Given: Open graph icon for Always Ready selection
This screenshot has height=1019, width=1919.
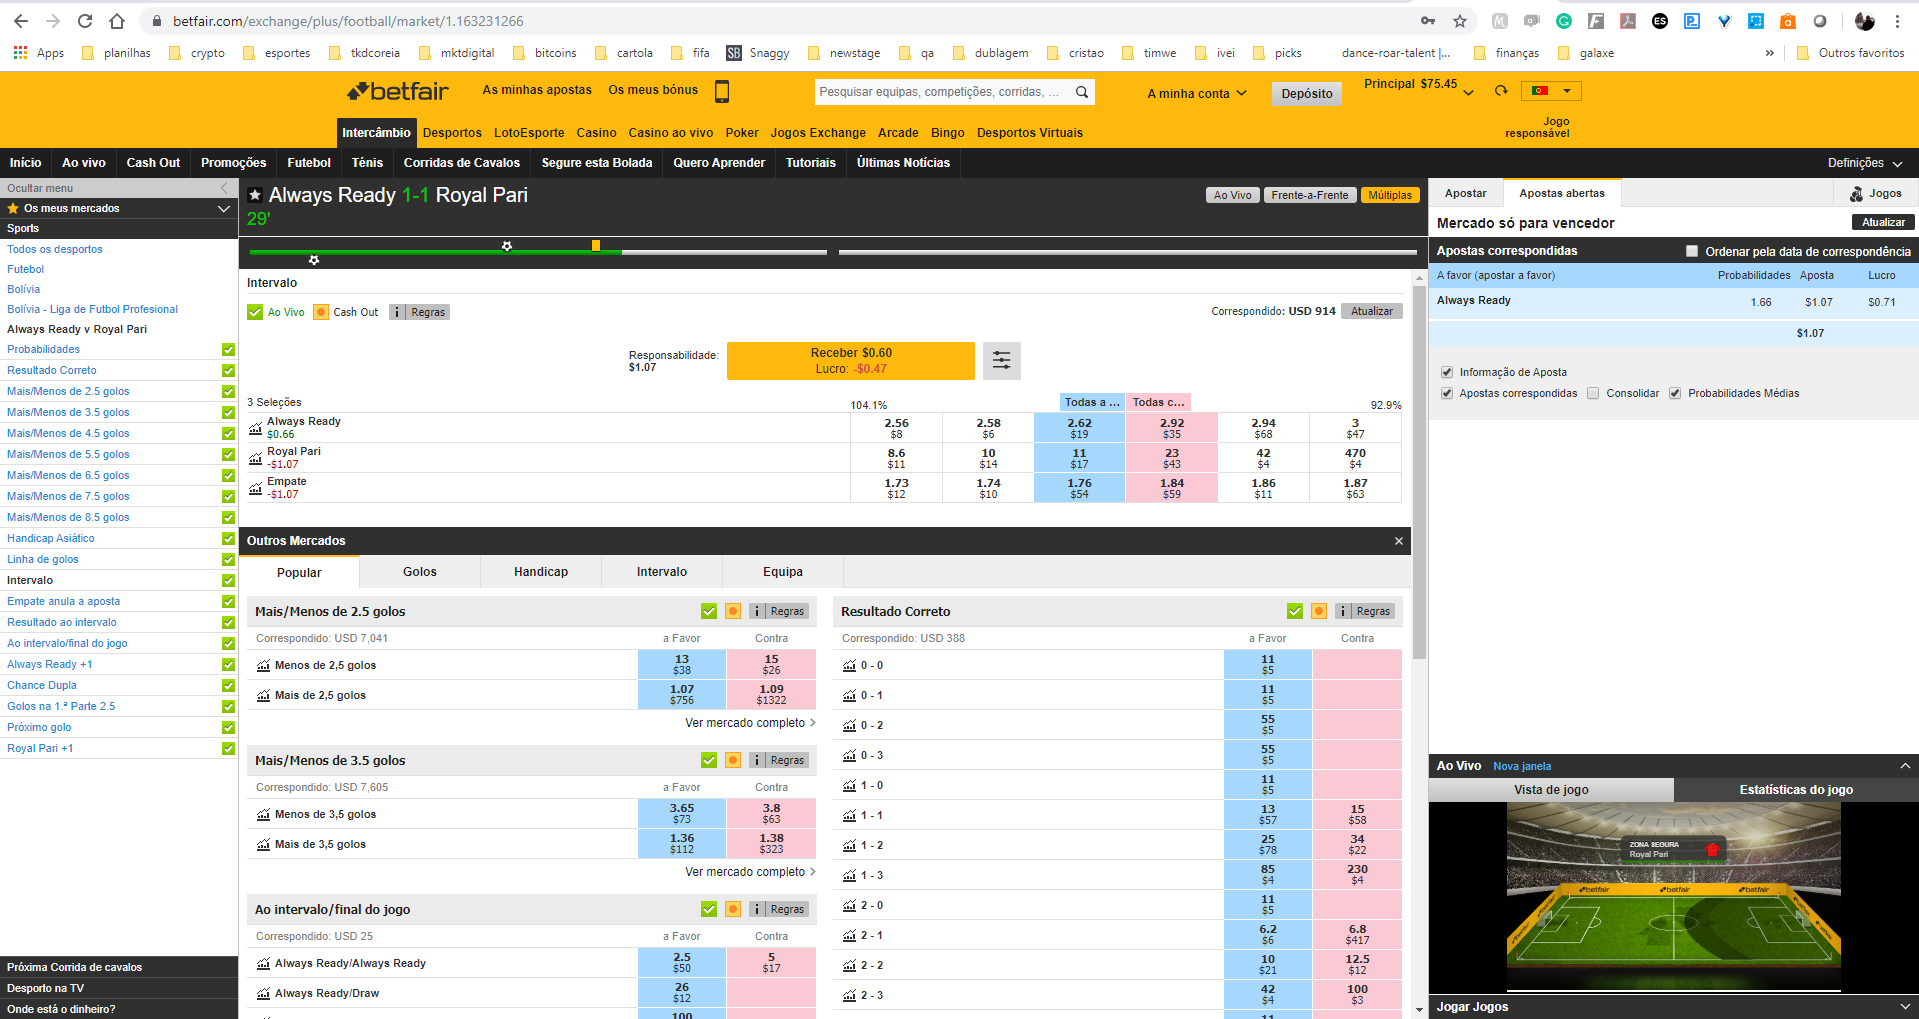Looking at the screenshot, I should [255, 428].
